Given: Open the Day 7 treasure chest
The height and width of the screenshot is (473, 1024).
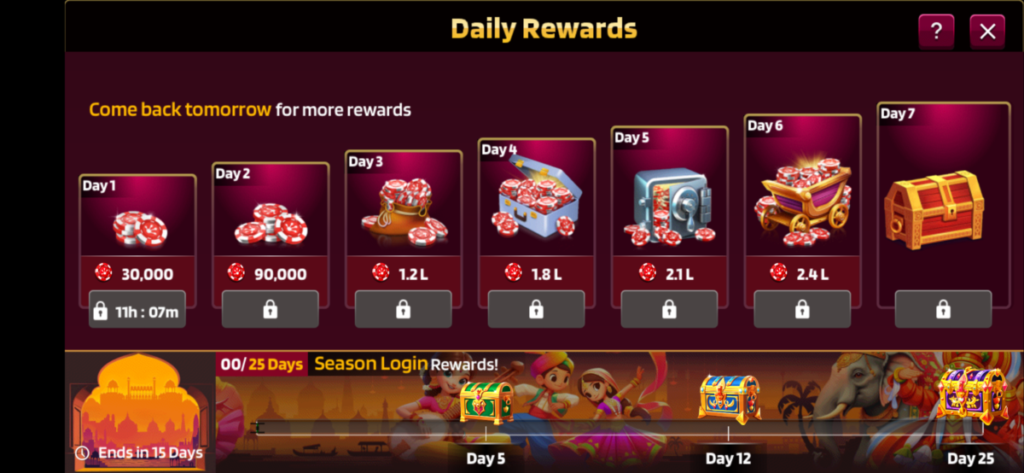Looking at the screenshot, I should 934,209.
